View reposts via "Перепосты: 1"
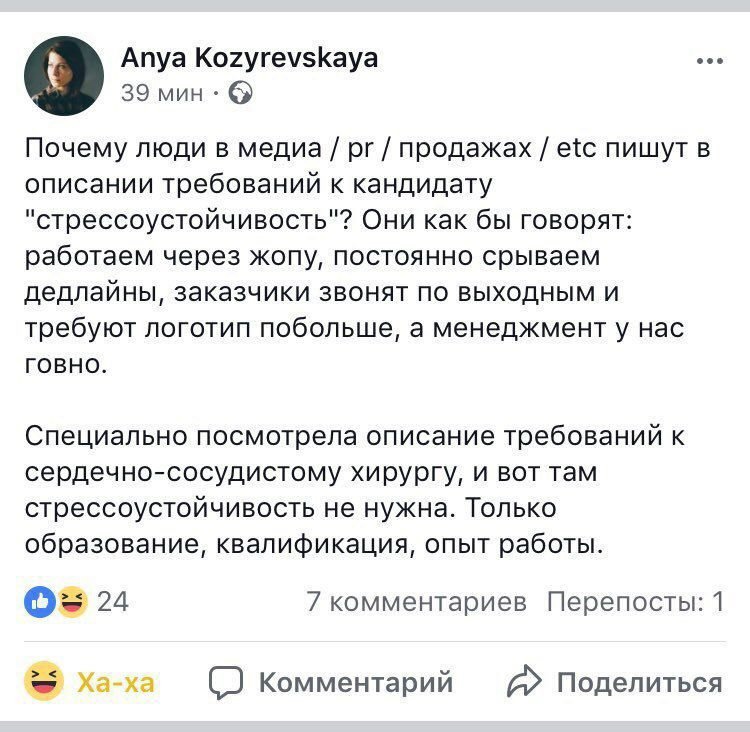The image size is (750, 732). [635, 601]
